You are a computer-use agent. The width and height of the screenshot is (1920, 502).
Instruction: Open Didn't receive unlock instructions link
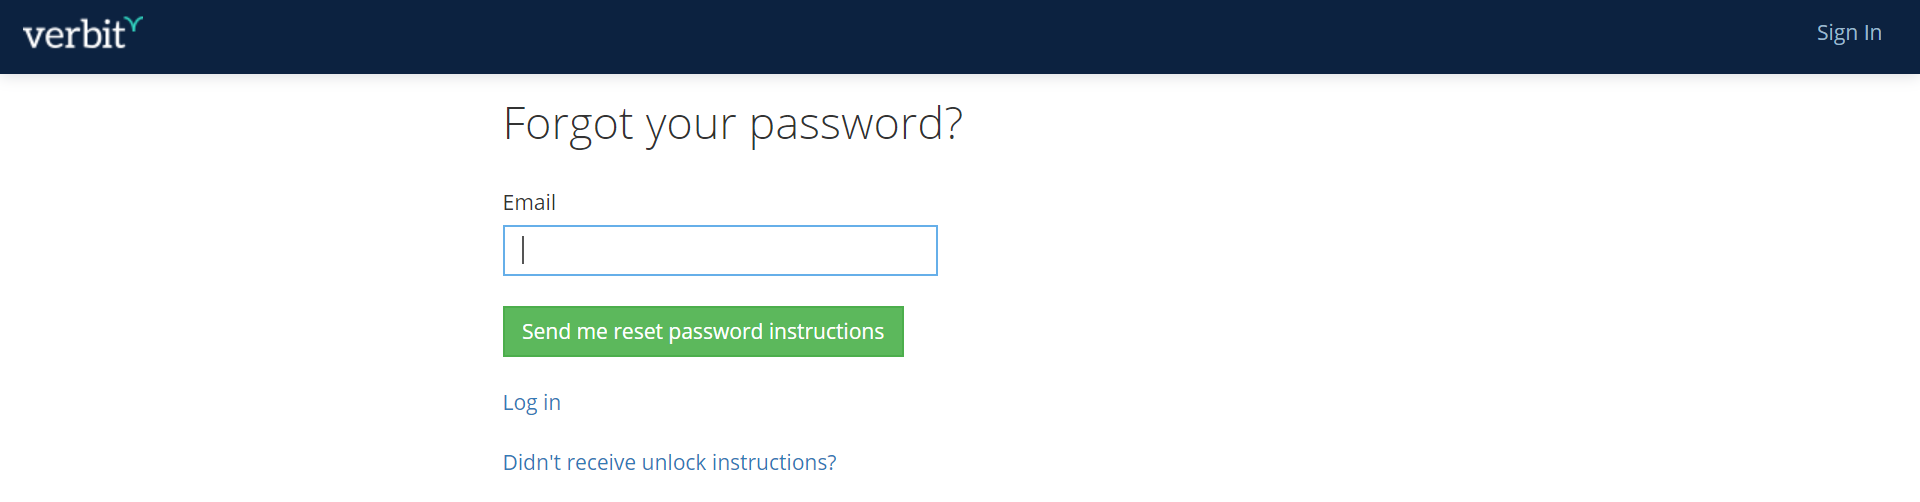[669, 462]
